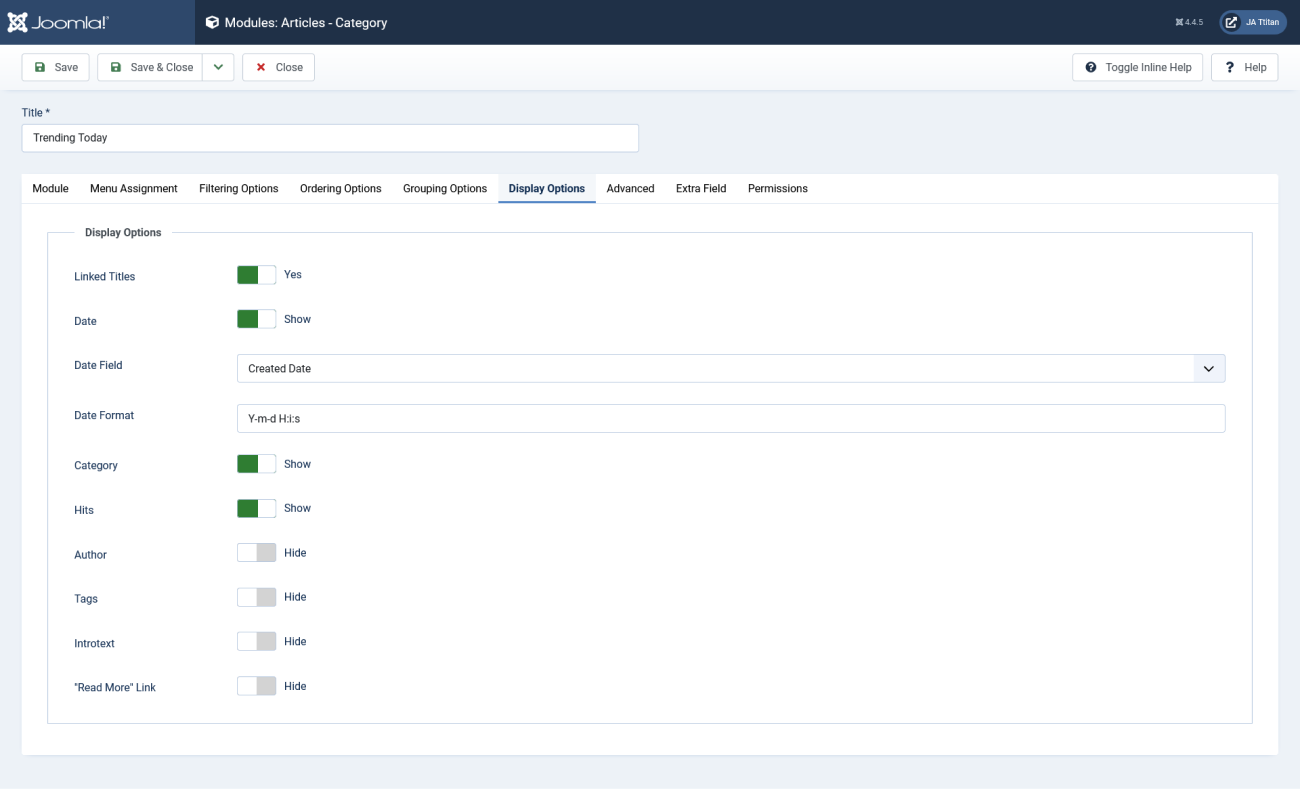Open the Permissions tab
This screenshot has width=1300, height=789.
point(778,188)
